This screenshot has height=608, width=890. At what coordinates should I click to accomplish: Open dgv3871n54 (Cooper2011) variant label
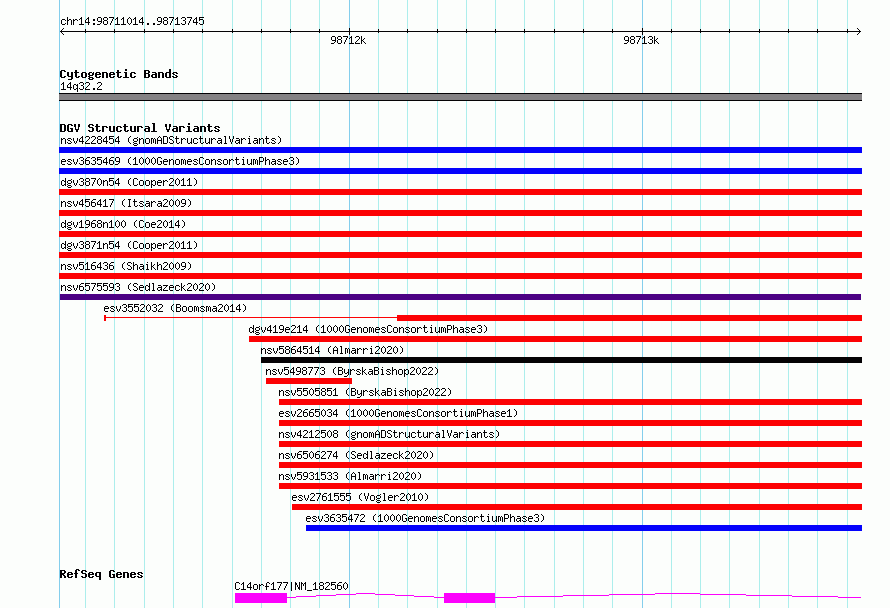(129, 245)
